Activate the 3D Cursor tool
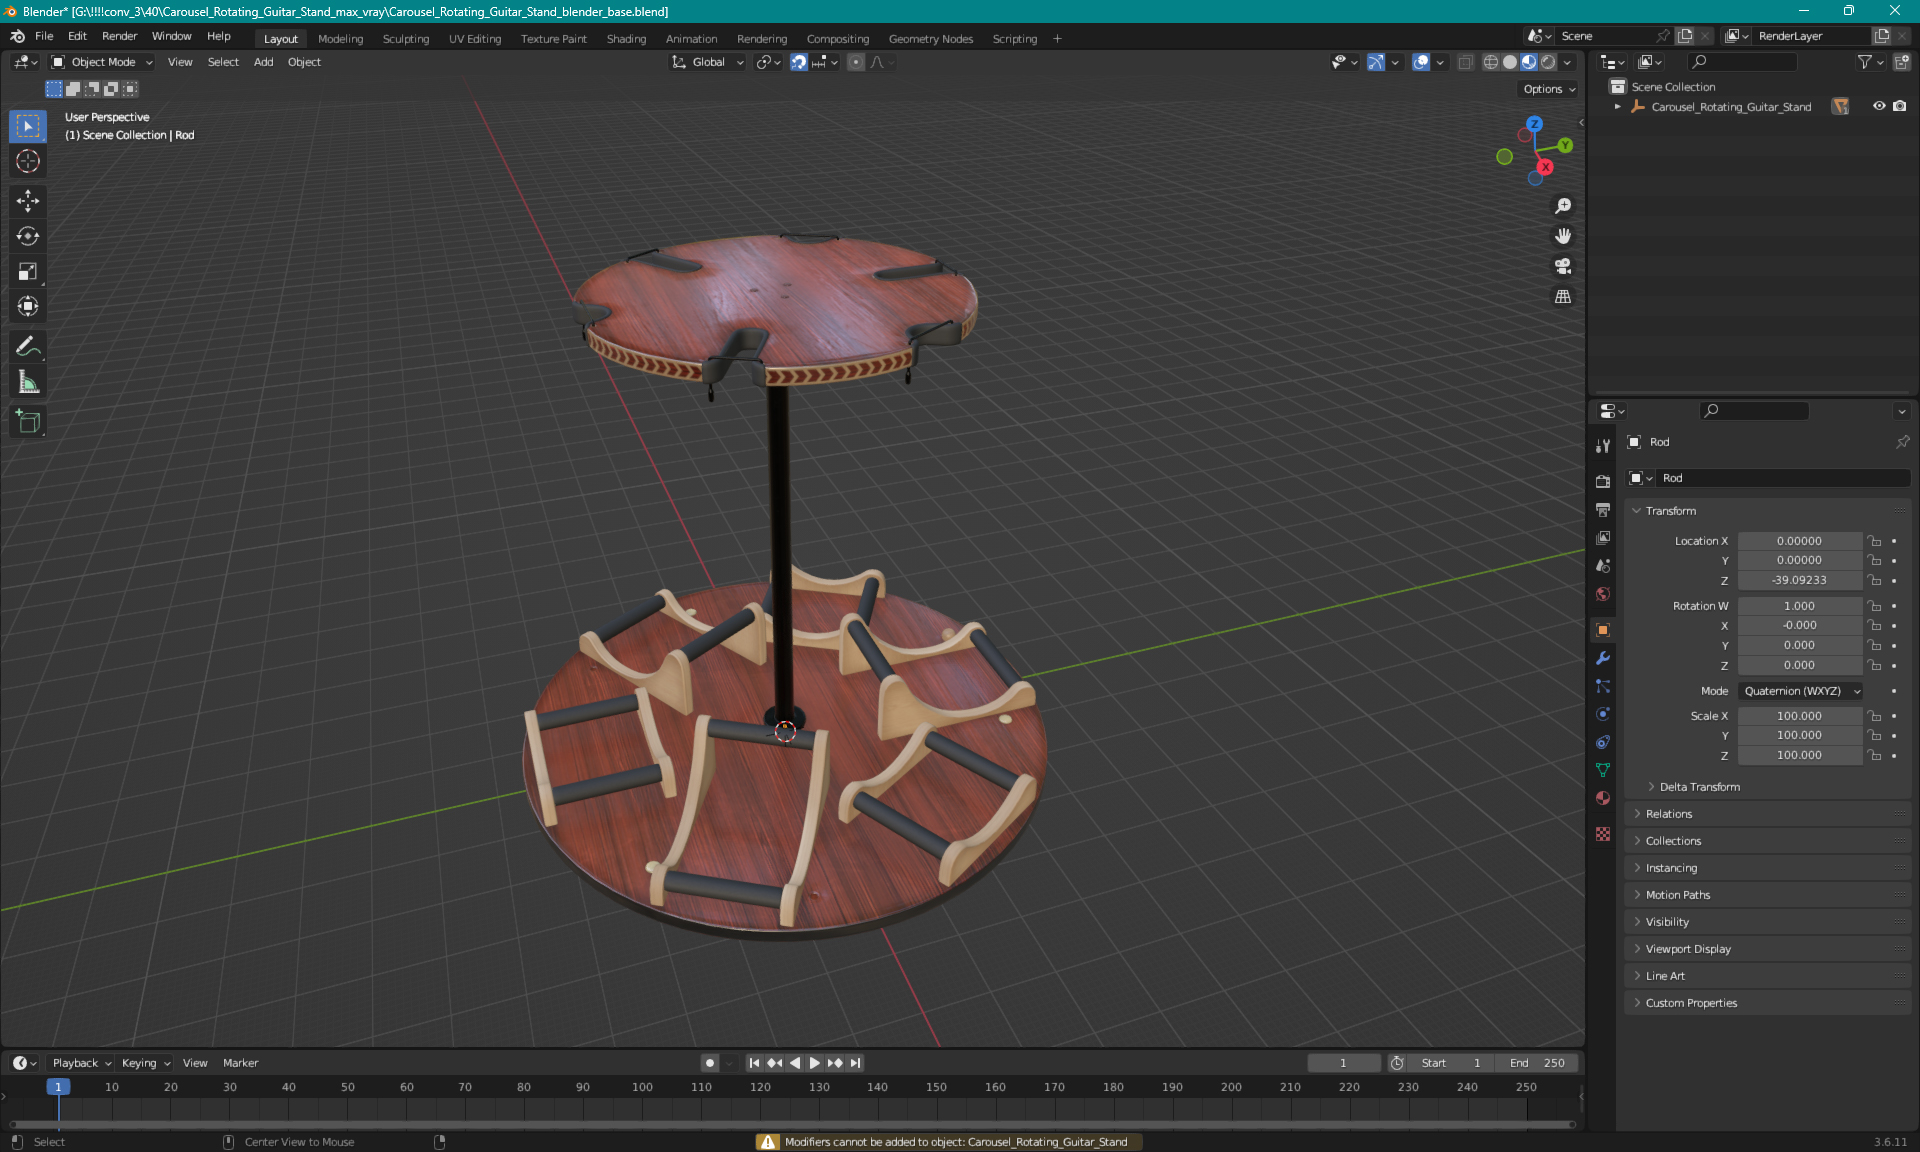This screenshot has width=1920, height=1152. (28, 161)
